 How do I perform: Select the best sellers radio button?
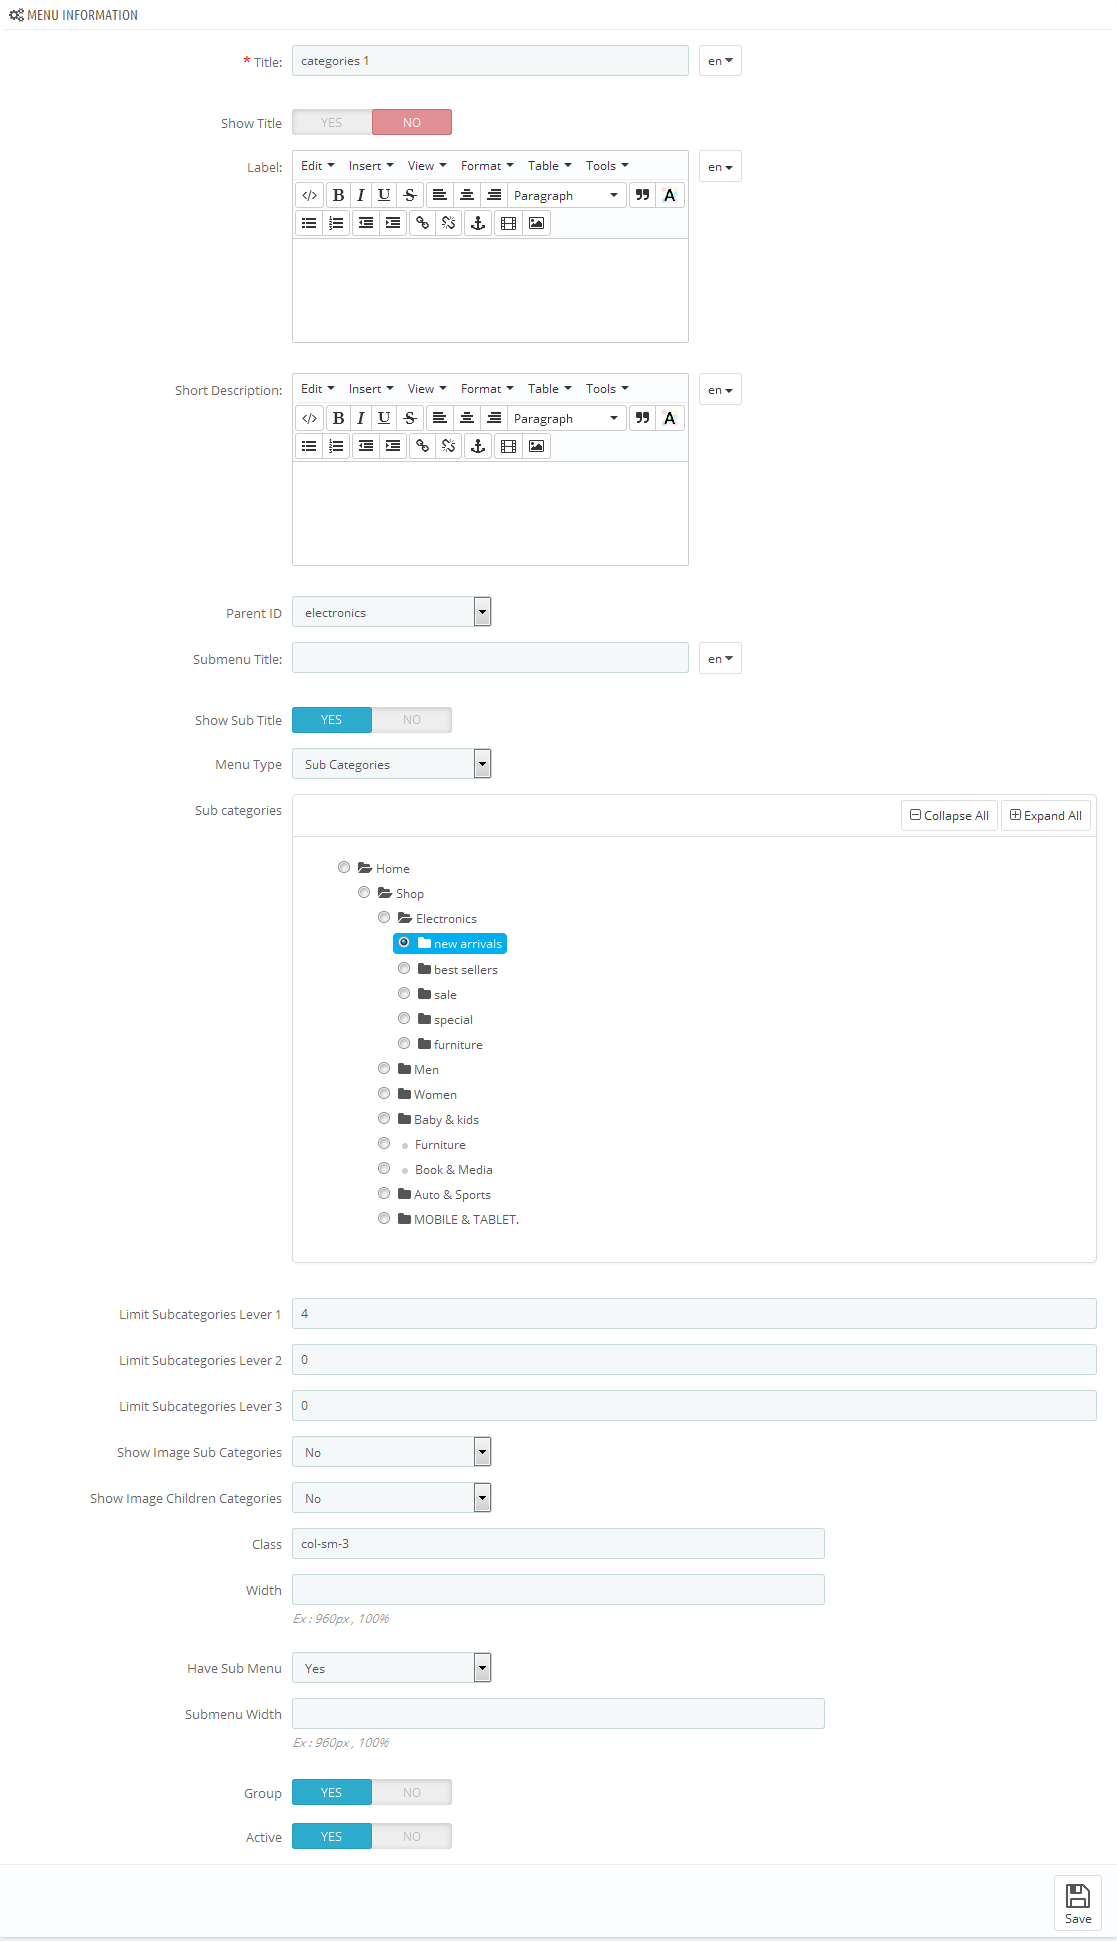(404, 968)
